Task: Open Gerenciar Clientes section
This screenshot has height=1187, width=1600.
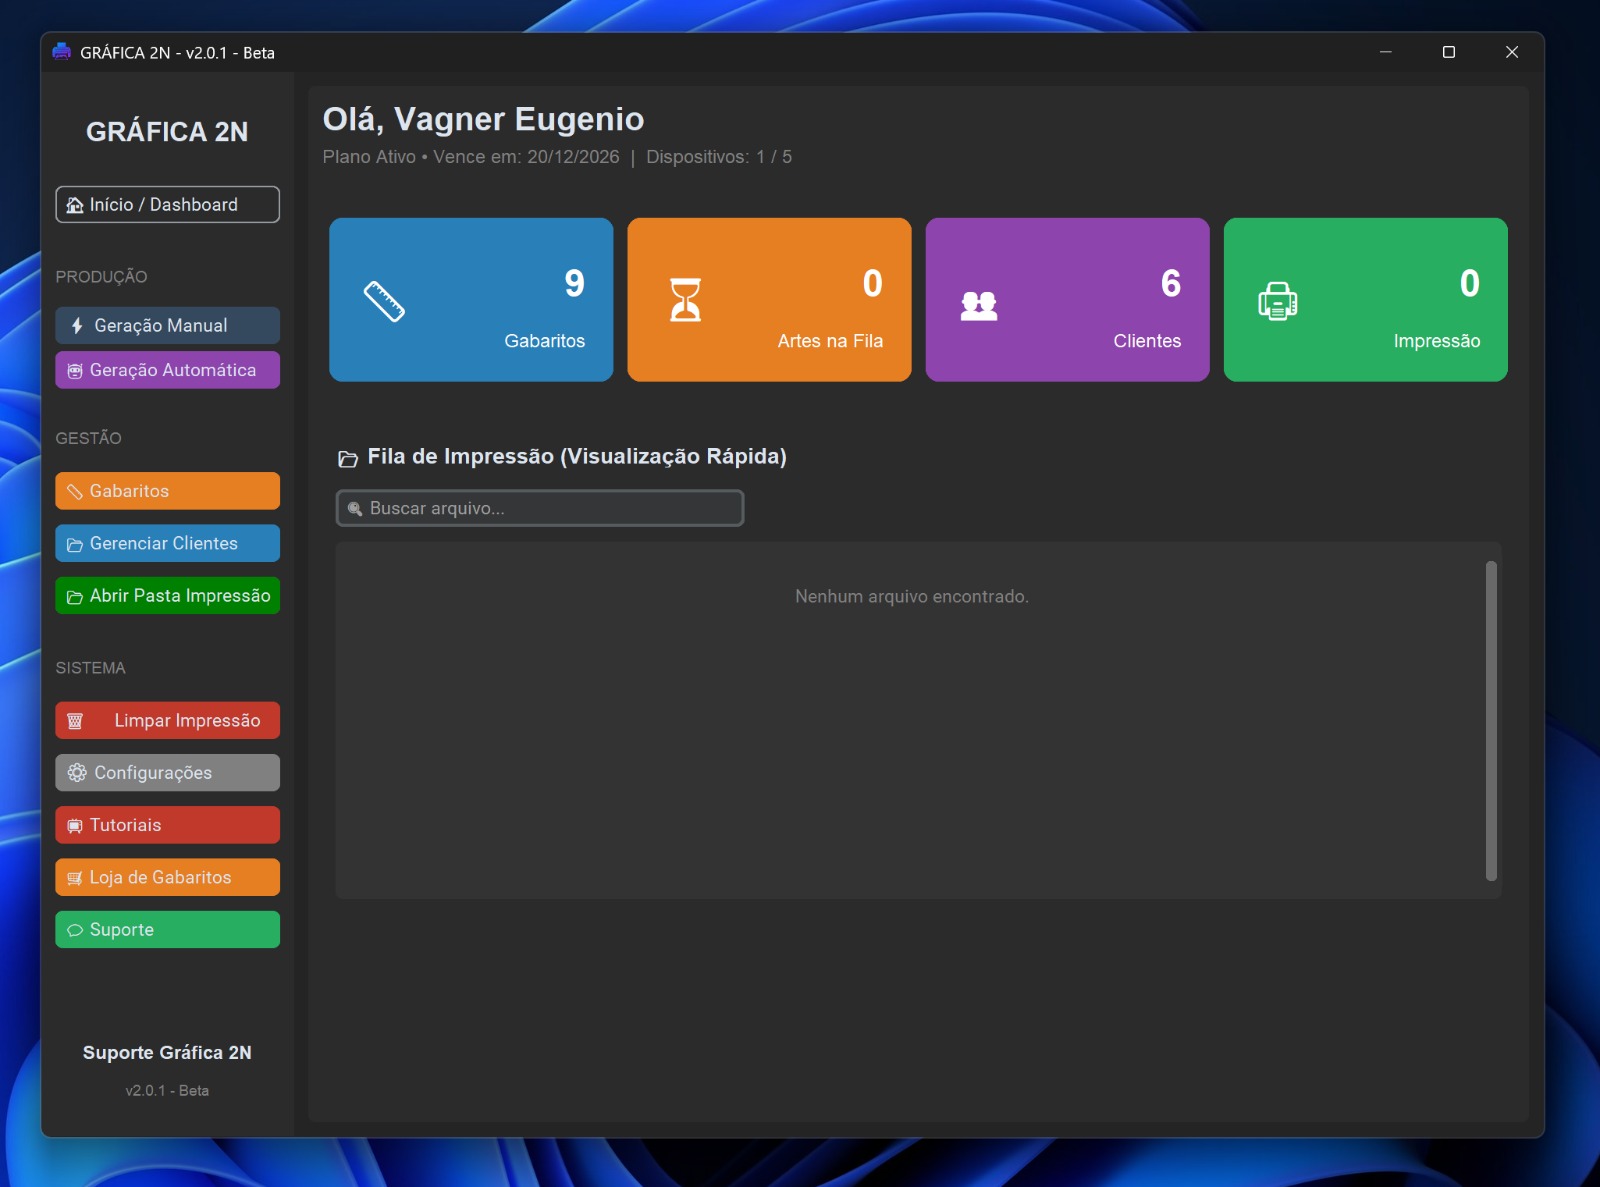Action: click(x=168, y=544)
